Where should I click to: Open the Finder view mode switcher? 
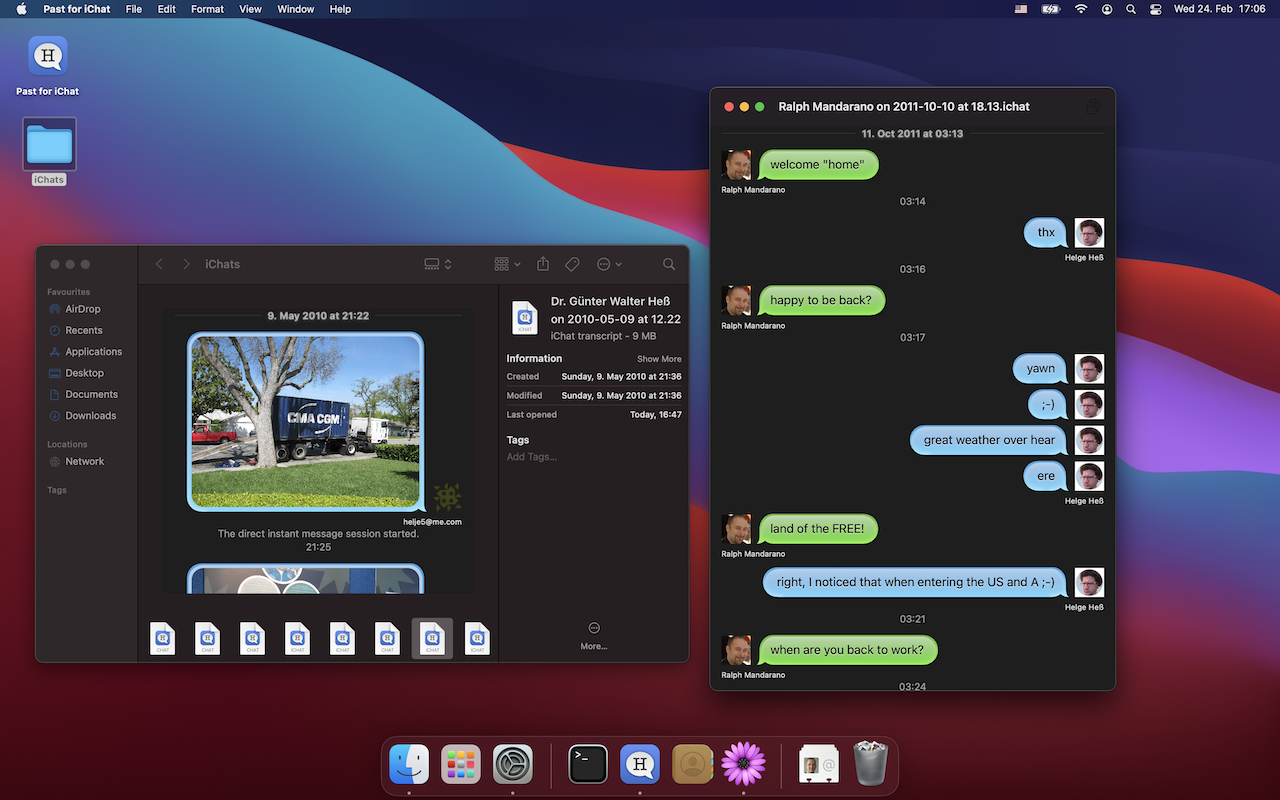pos(437,264)
